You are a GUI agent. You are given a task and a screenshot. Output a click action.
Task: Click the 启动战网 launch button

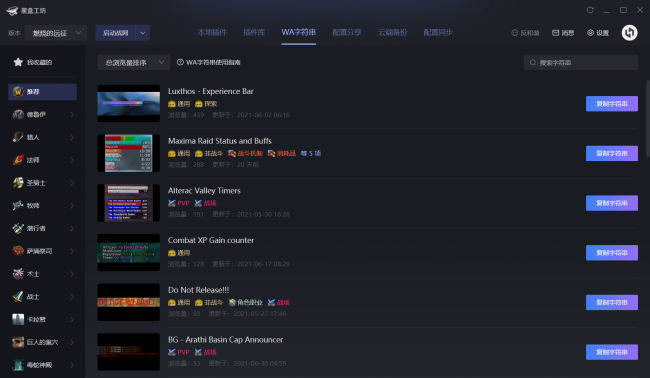[116, 33]
